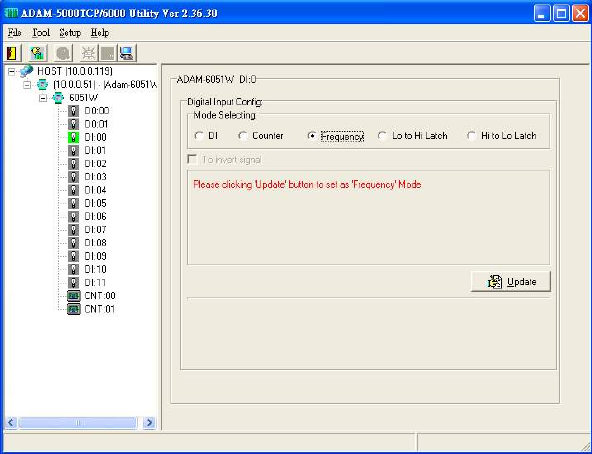Select the DI:10 tree item
This screenshot has height=454, width=592.
coord(96,269)
